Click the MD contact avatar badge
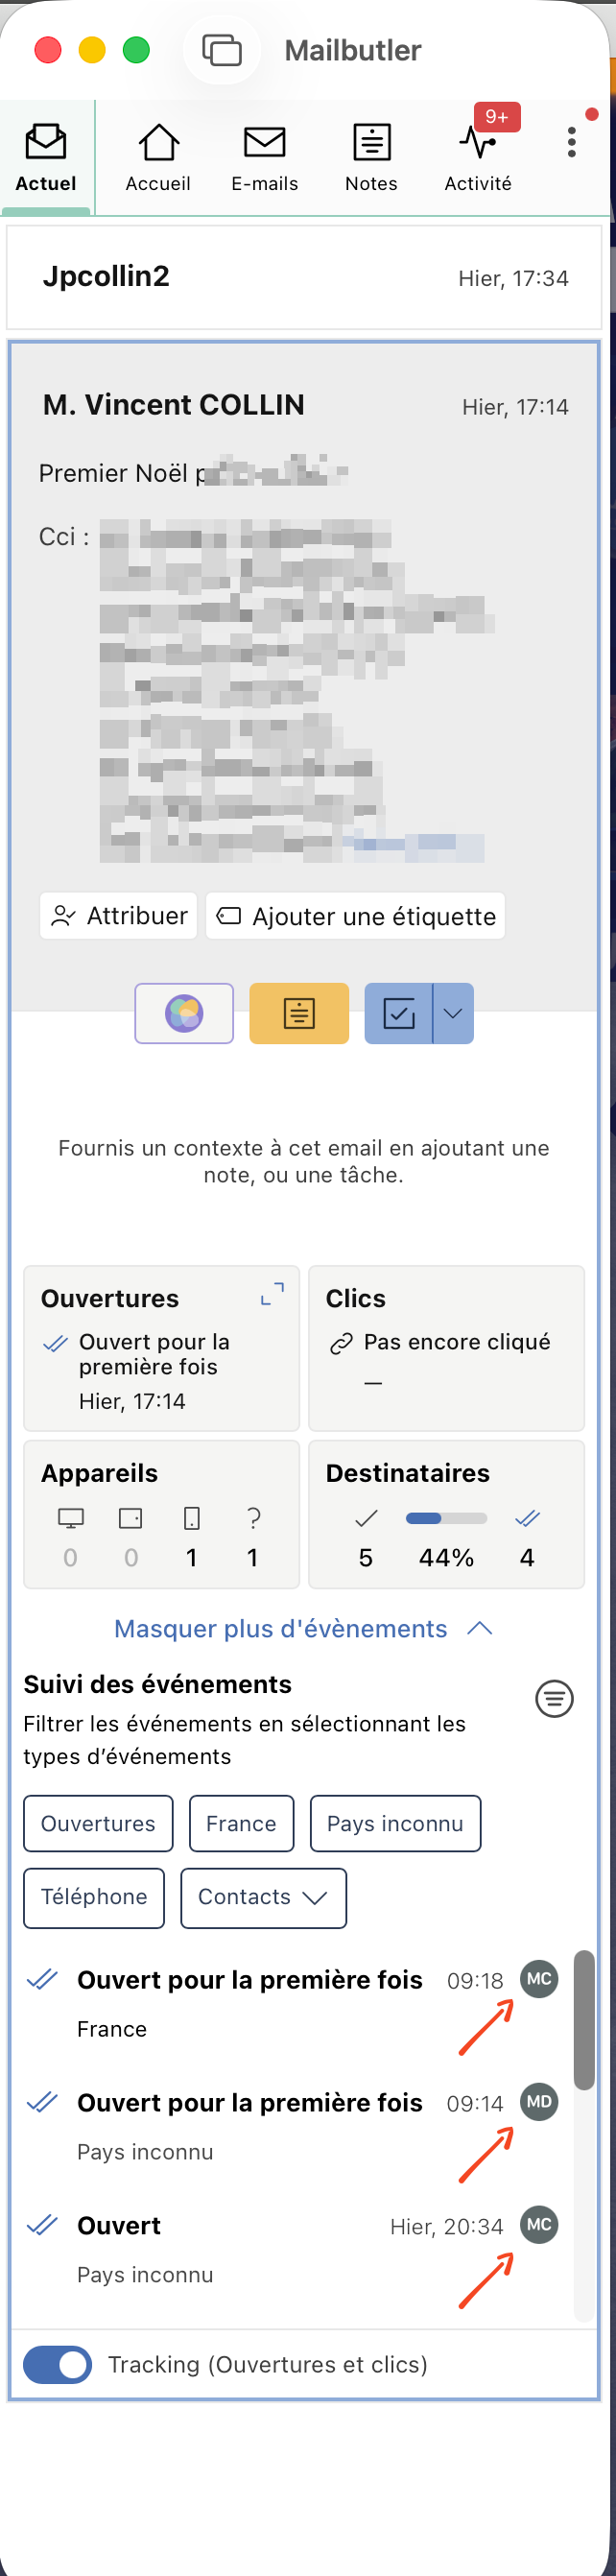This screenshot has width=616, height=2576. pos(539,2102)
